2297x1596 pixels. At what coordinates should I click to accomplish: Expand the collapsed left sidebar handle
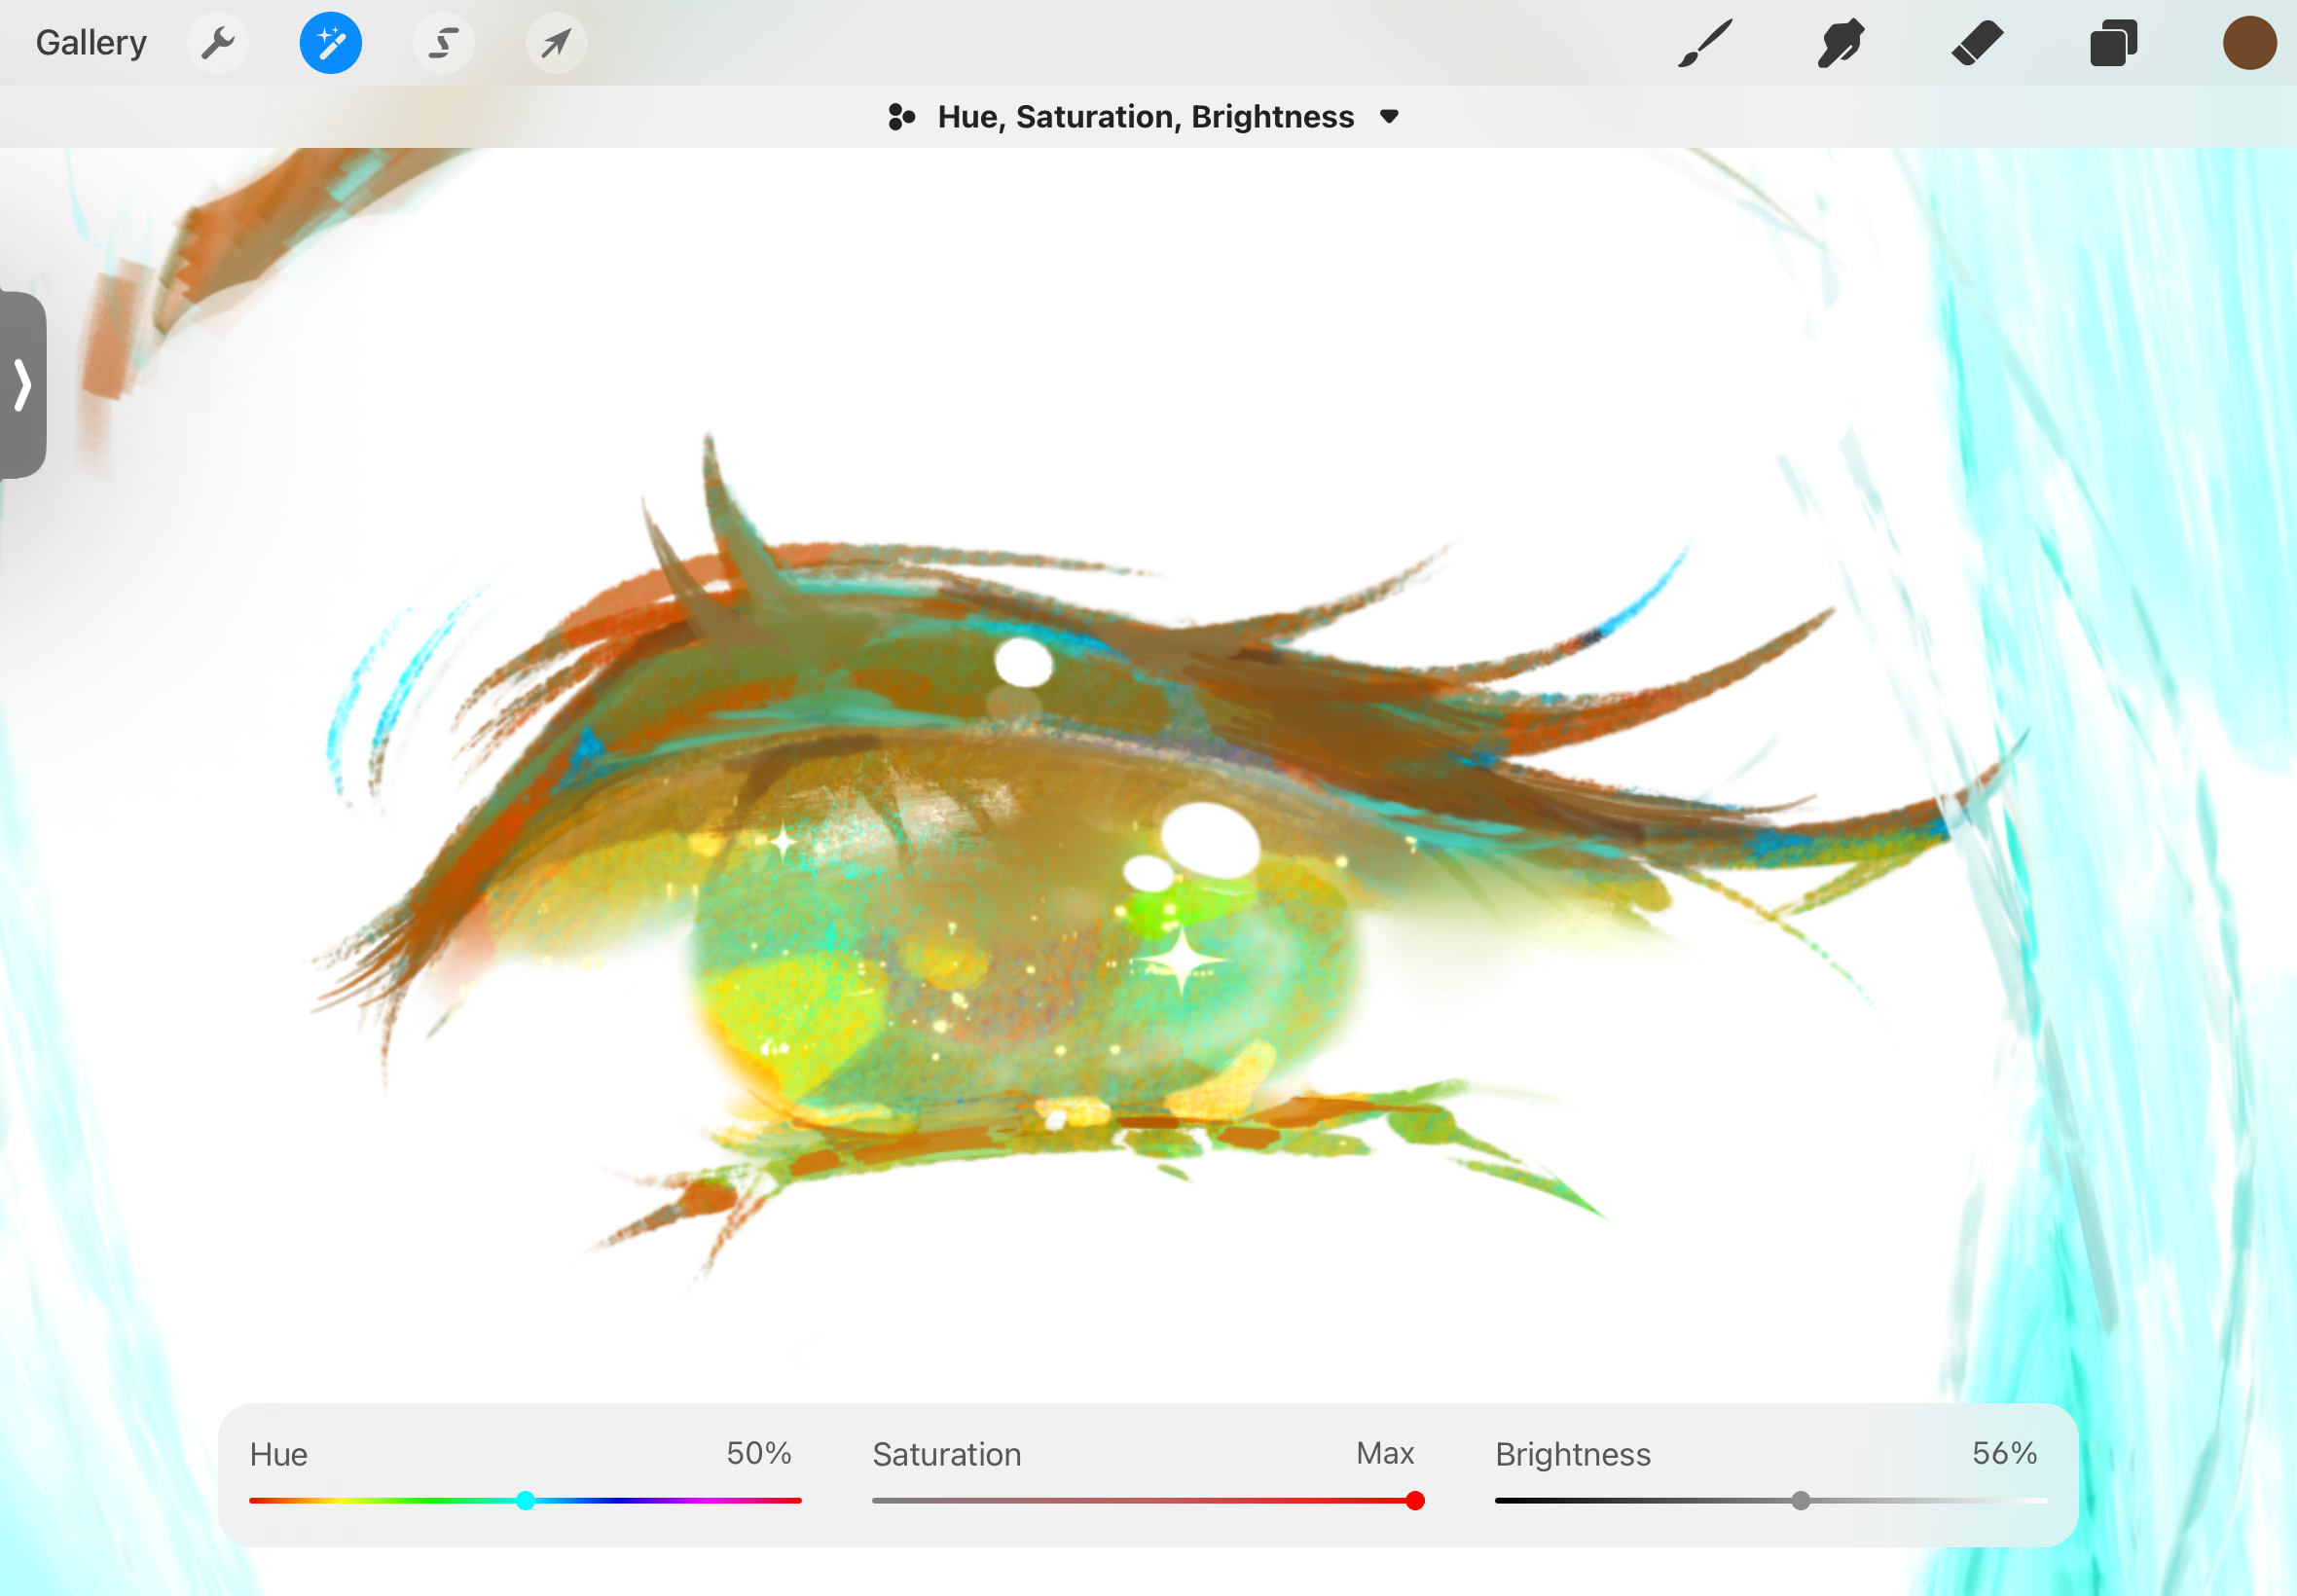click(x=23, y=385)
